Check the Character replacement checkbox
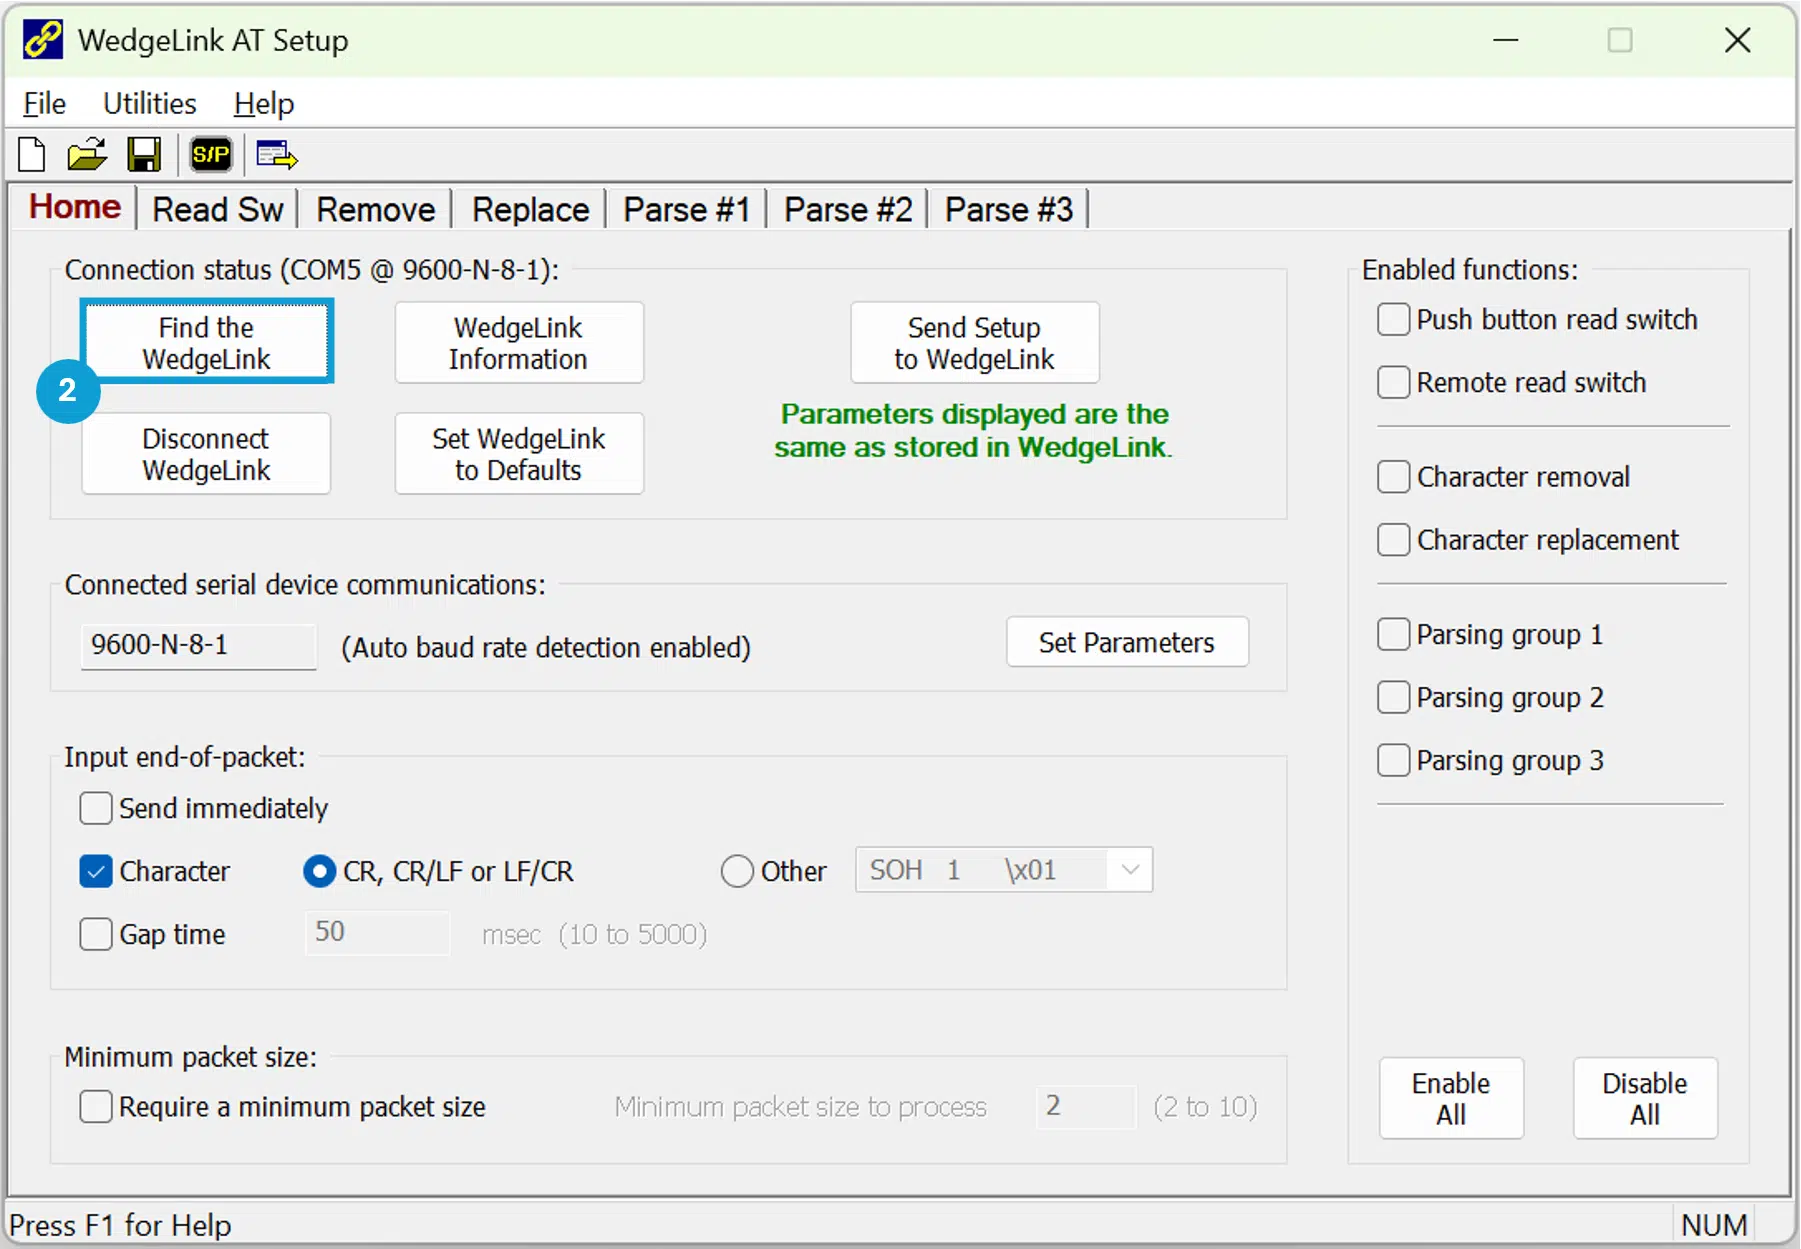The width and height of the screenshot is (1801, 1249). click(x=1394, y=540)
